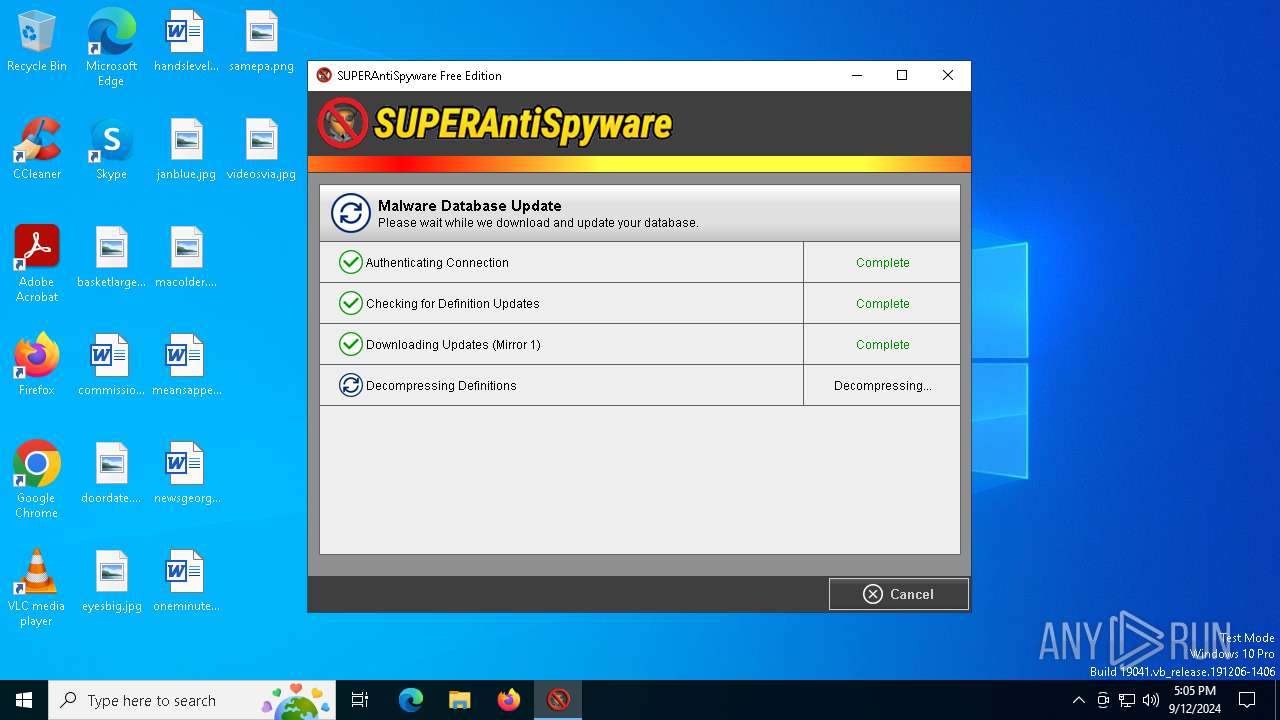This screenshot has width=1280, height=720.
Task: Select the commissio Word document on desktop
Action: pyautogui.click(x=111, y=365)
